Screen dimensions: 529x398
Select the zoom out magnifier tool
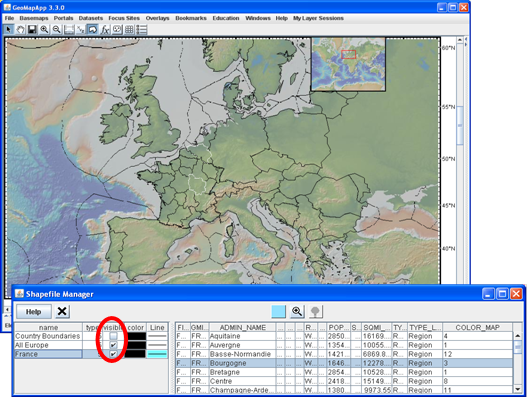56,30
